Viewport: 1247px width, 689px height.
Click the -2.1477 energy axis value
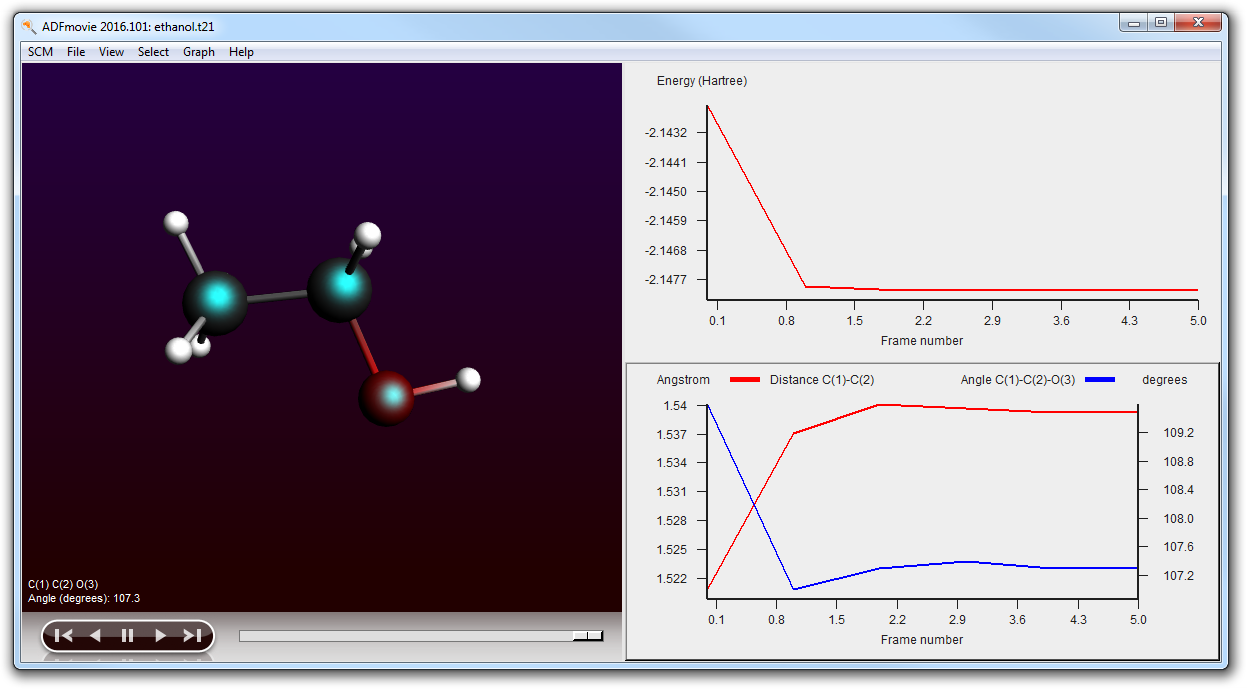(666, 280)
